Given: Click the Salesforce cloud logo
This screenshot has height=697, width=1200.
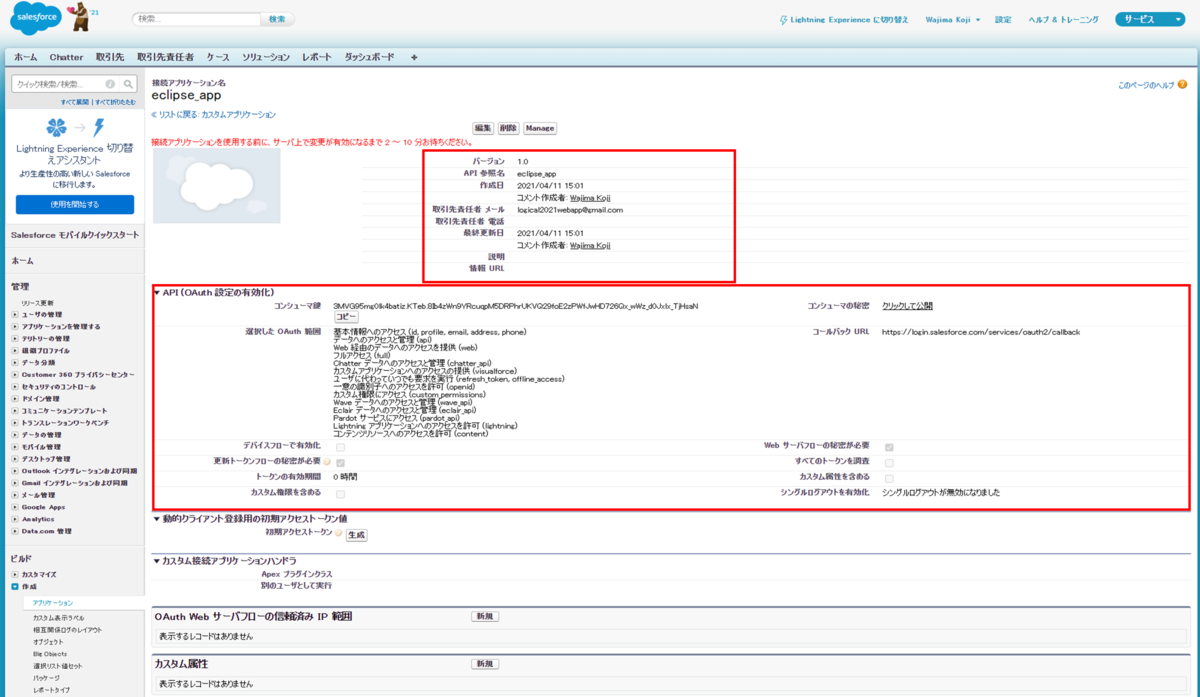Looking at the screenshot, I should point(37,17).
